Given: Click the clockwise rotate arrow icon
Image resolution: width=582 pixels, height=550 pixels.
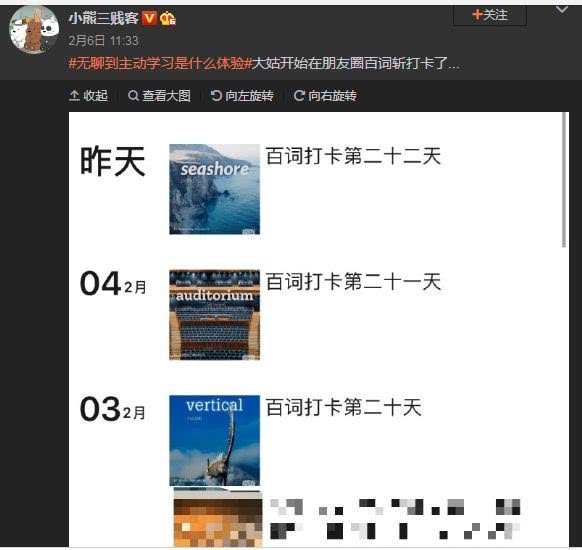Looking at the screenshot, I should 299,96.
